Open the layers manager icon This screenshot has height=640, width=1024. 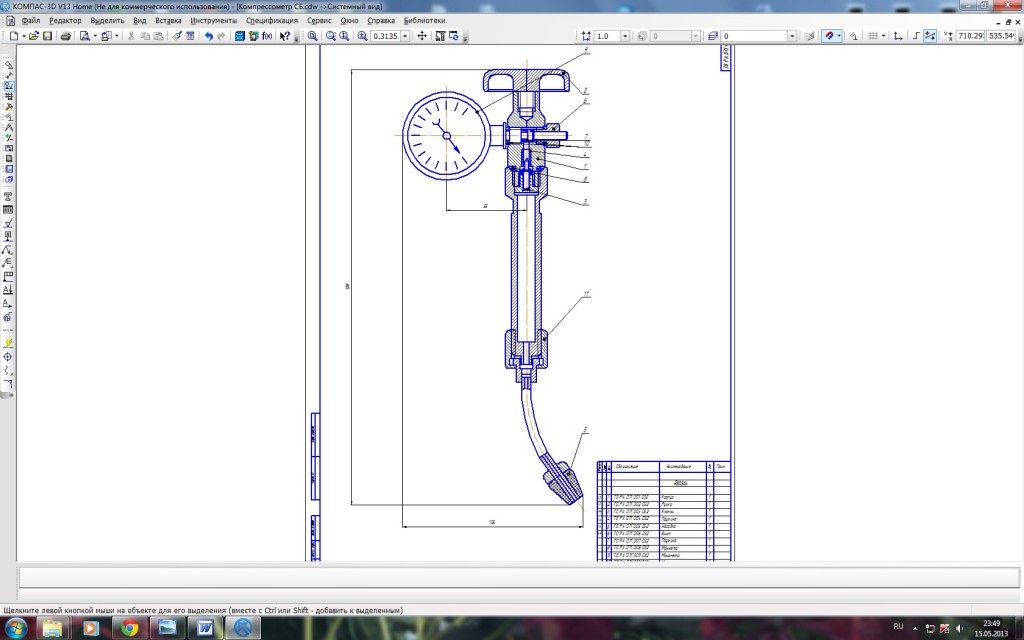click(712, 36)
